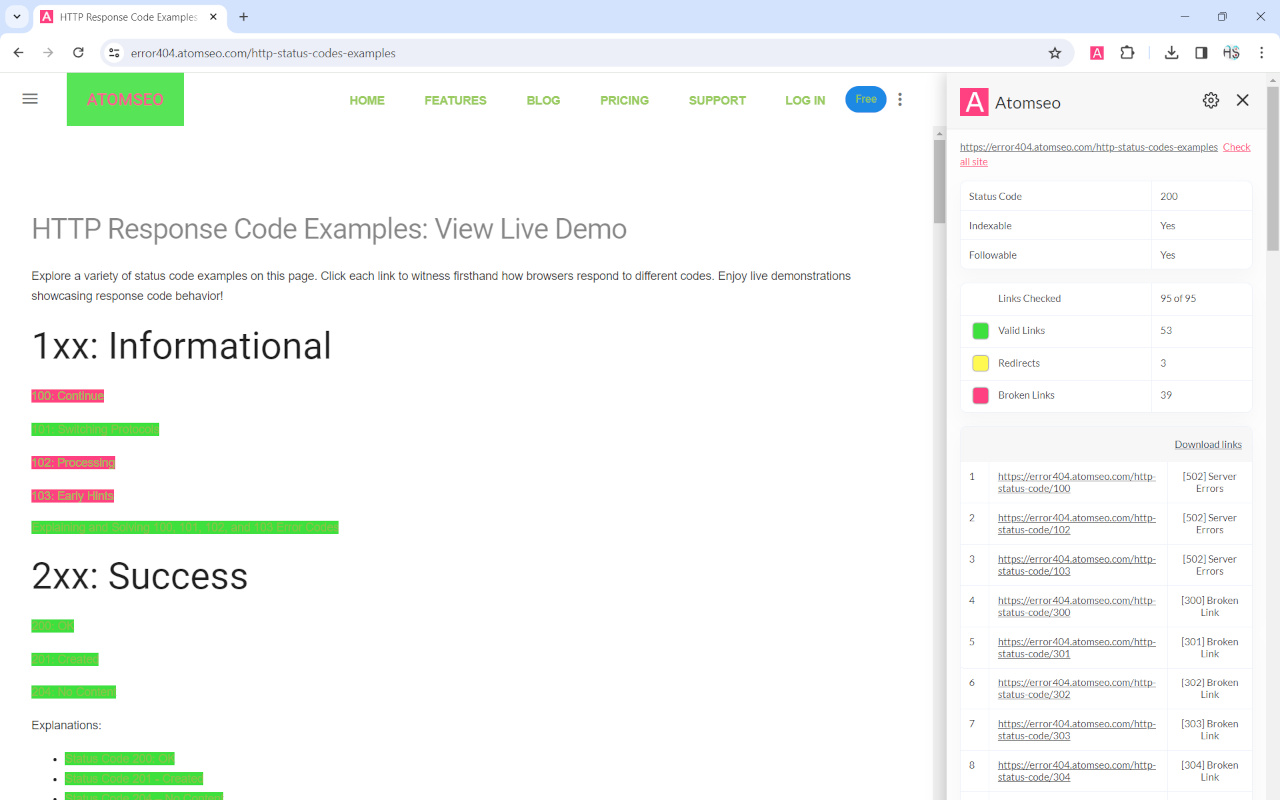Click the page reload icon
This screenshot has width=1280, height=800.
click(x=78, y=52)
